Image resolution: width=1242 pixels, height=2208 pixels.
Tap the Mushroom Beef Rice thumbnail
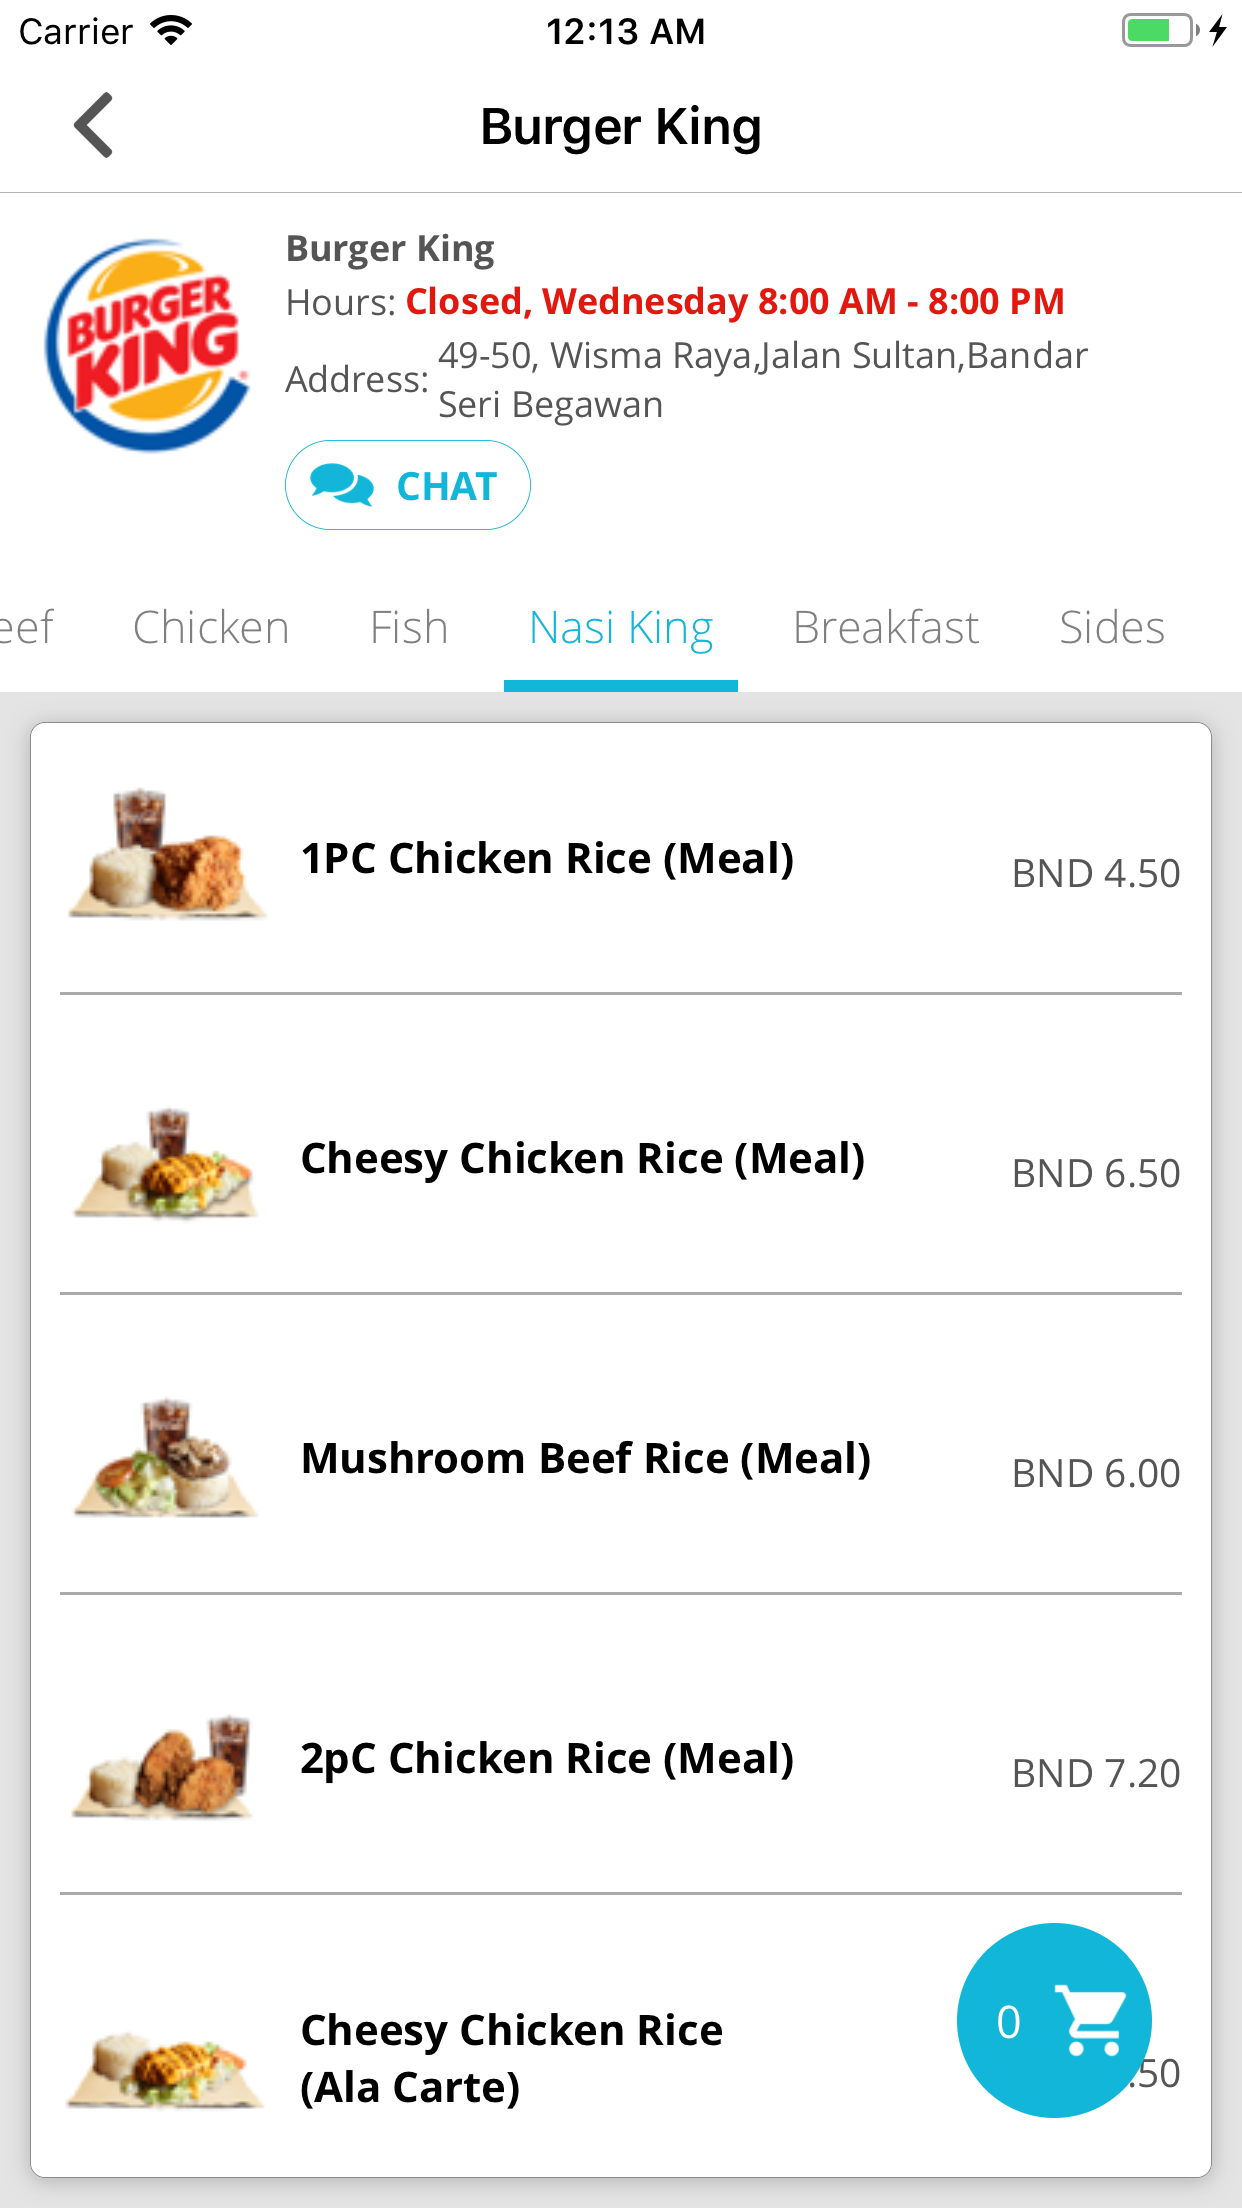coord(167,1458)
